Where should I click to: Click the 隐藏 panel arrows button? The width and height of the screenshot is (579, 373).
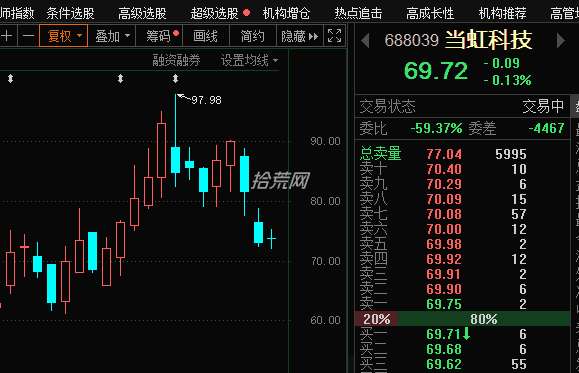point(299,36)
